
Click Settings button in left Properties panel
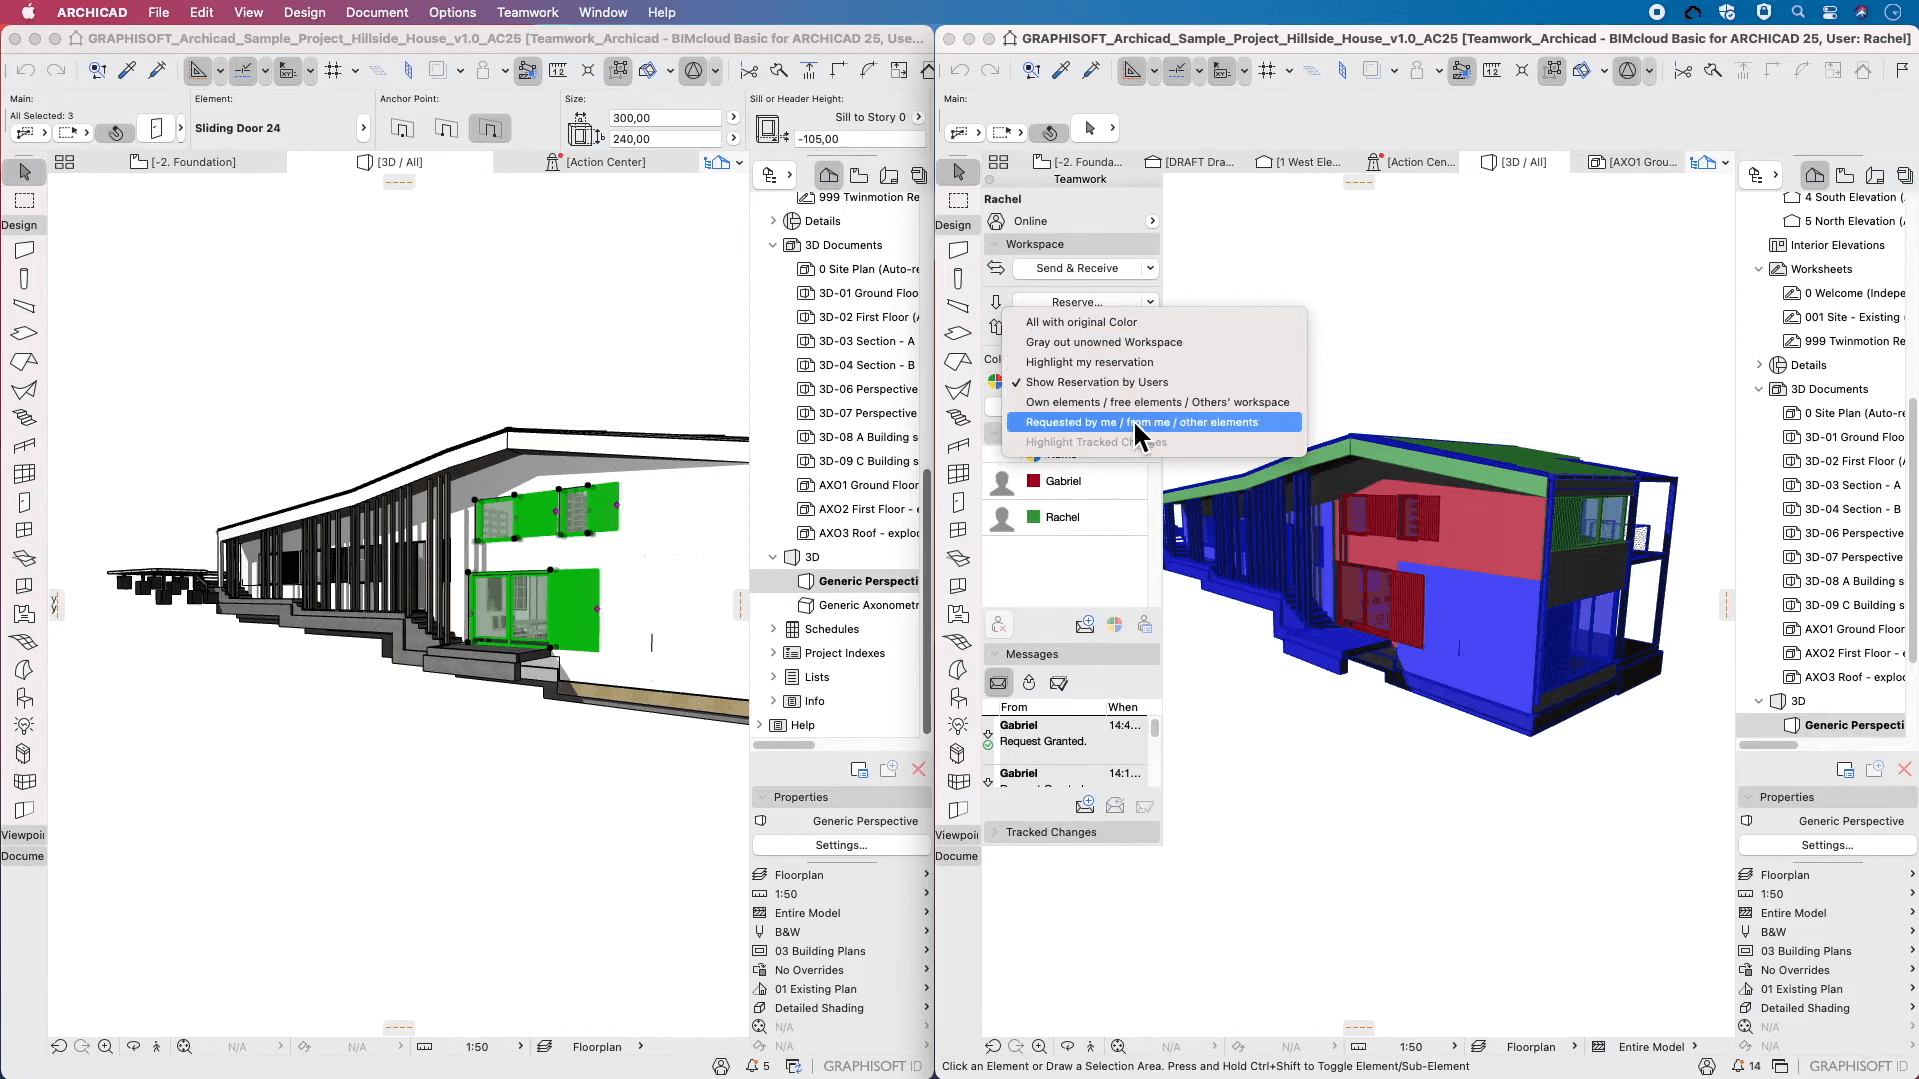pyautogui.click(x=841, y=845)
